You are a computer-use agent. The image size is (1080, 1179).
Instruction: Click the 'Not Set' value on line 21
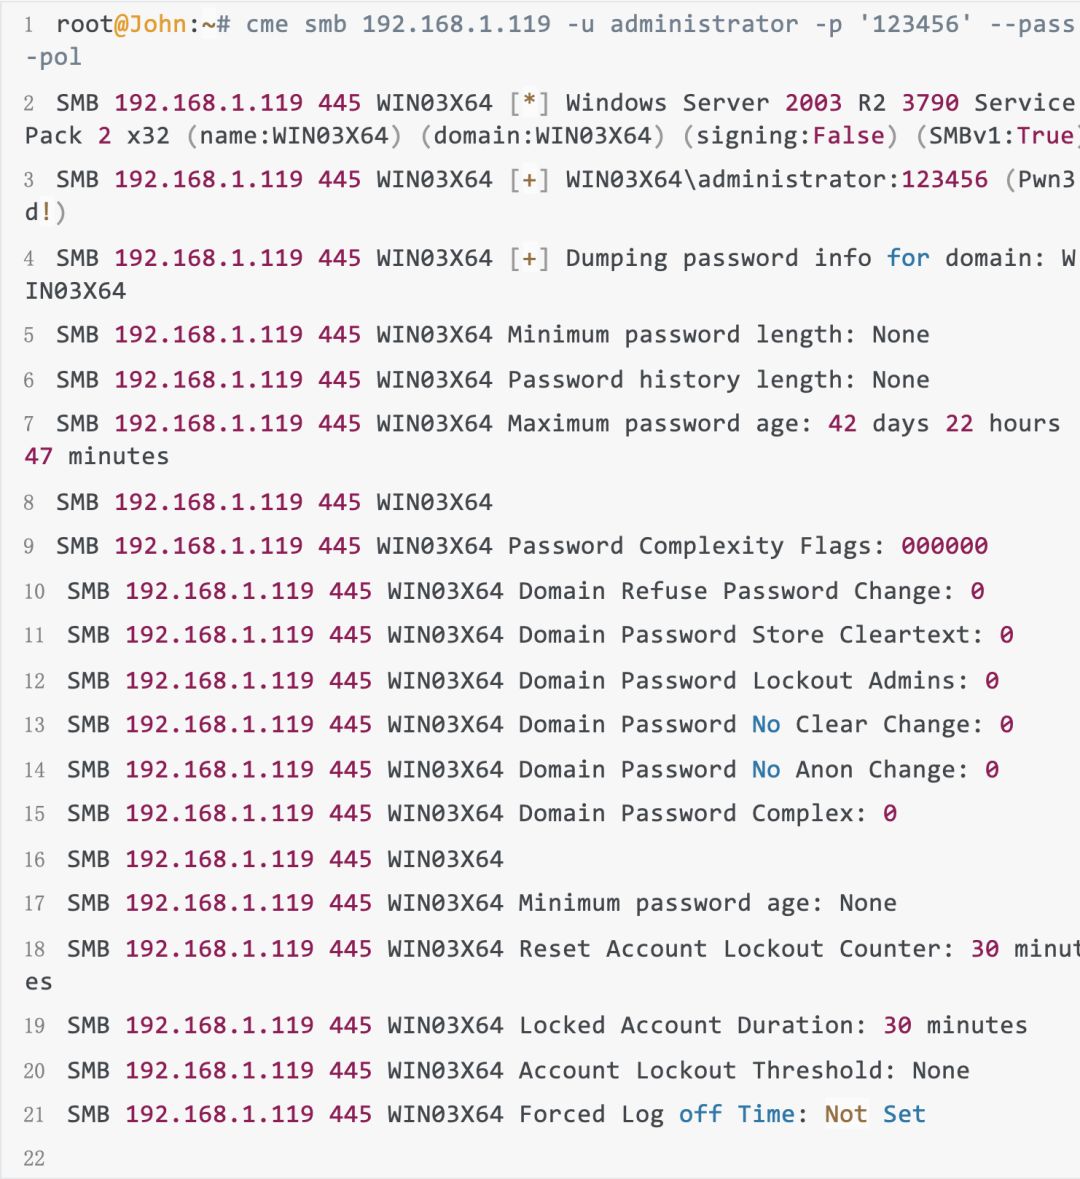(x=875, y=1115)
